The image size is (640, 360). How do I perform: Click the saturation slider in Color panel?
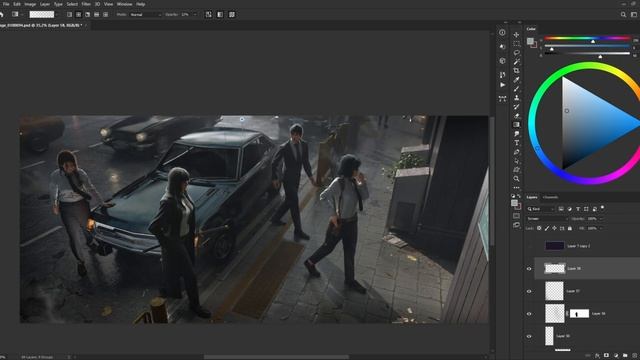pyautogui.click(x=587, y=46)
